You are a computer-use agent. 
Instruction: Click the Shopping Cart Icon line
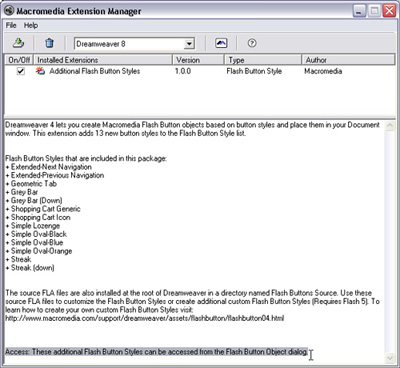38,217
